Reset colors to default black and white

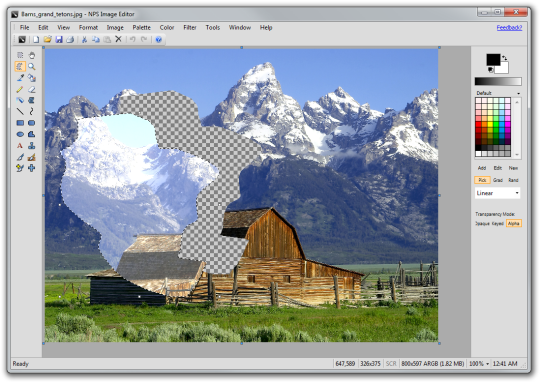click(x=490, y=70)
